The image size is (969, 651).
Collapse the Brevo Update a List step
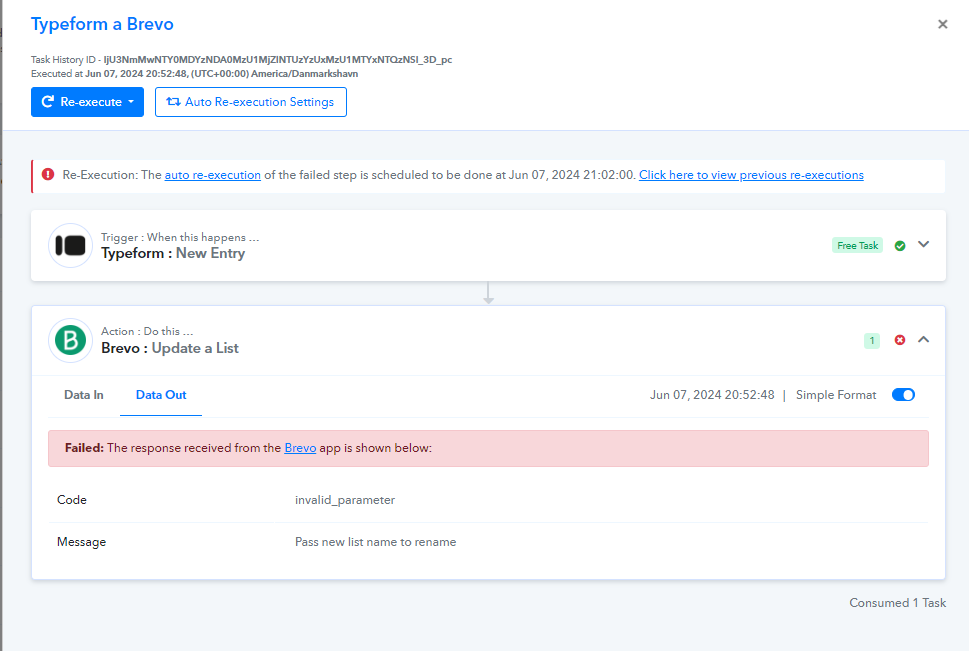point(923,339)
